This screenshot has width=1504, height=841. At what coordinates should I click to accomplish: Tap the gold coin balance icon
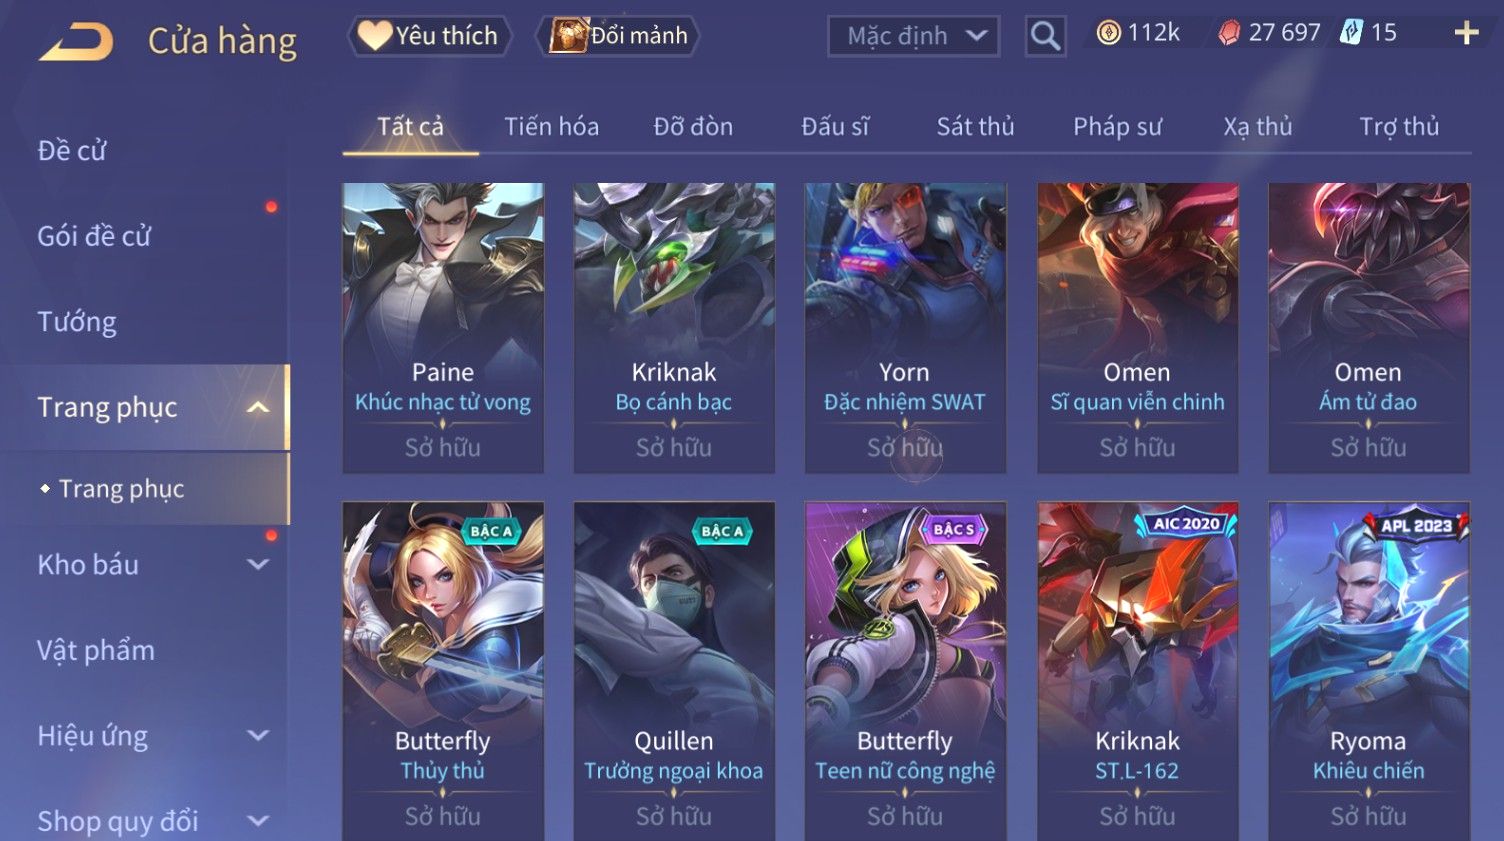1108,33
